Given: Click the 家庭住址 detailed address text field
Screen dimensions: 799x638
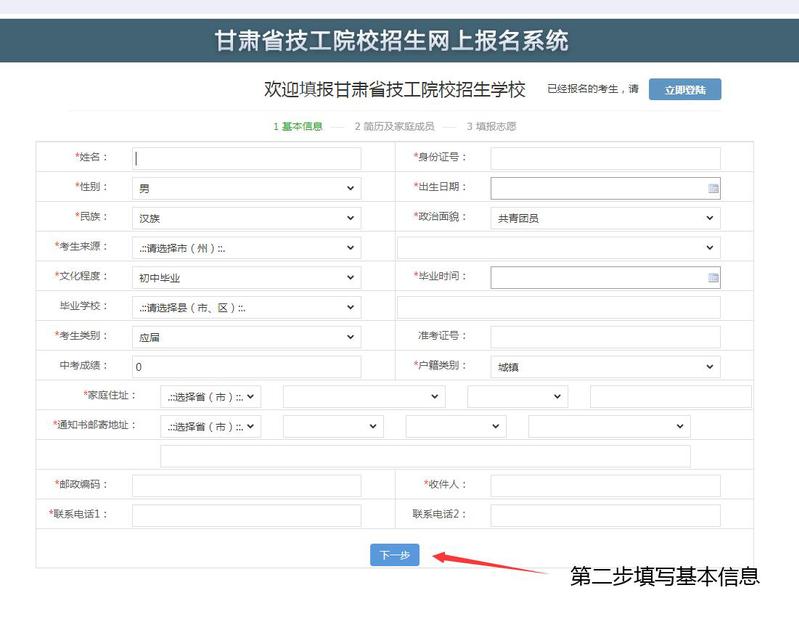Looking at the screenshot, I should [x=671, y=396].
